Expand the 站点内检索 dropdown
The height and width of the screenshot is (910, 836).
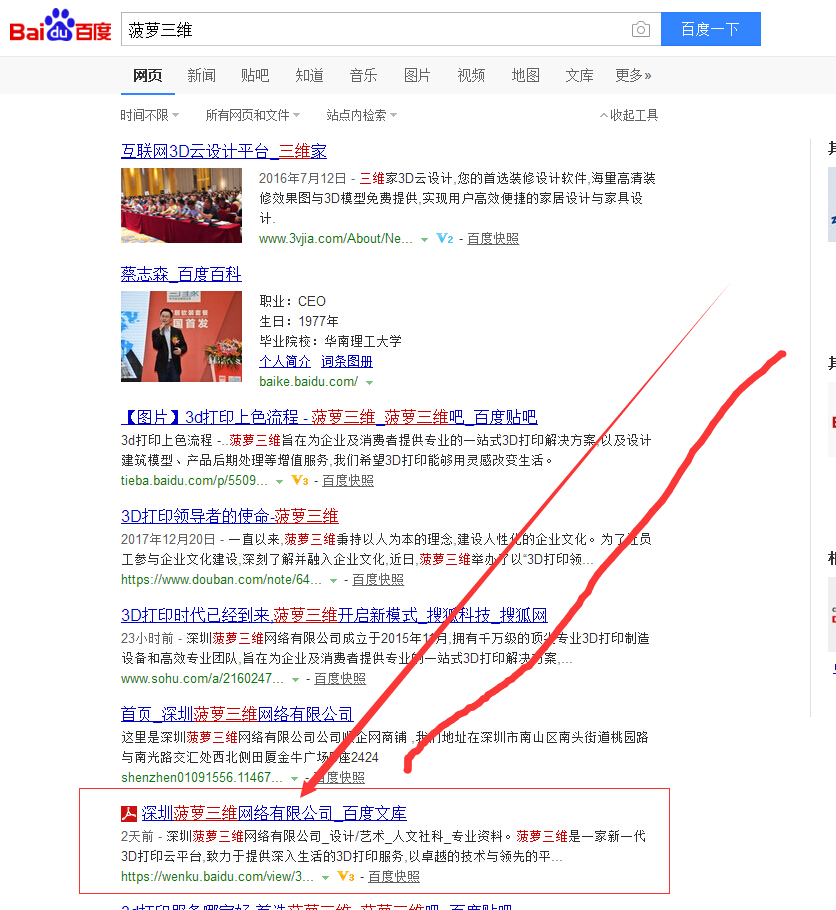pyautogui.click(x=362, y=115)
